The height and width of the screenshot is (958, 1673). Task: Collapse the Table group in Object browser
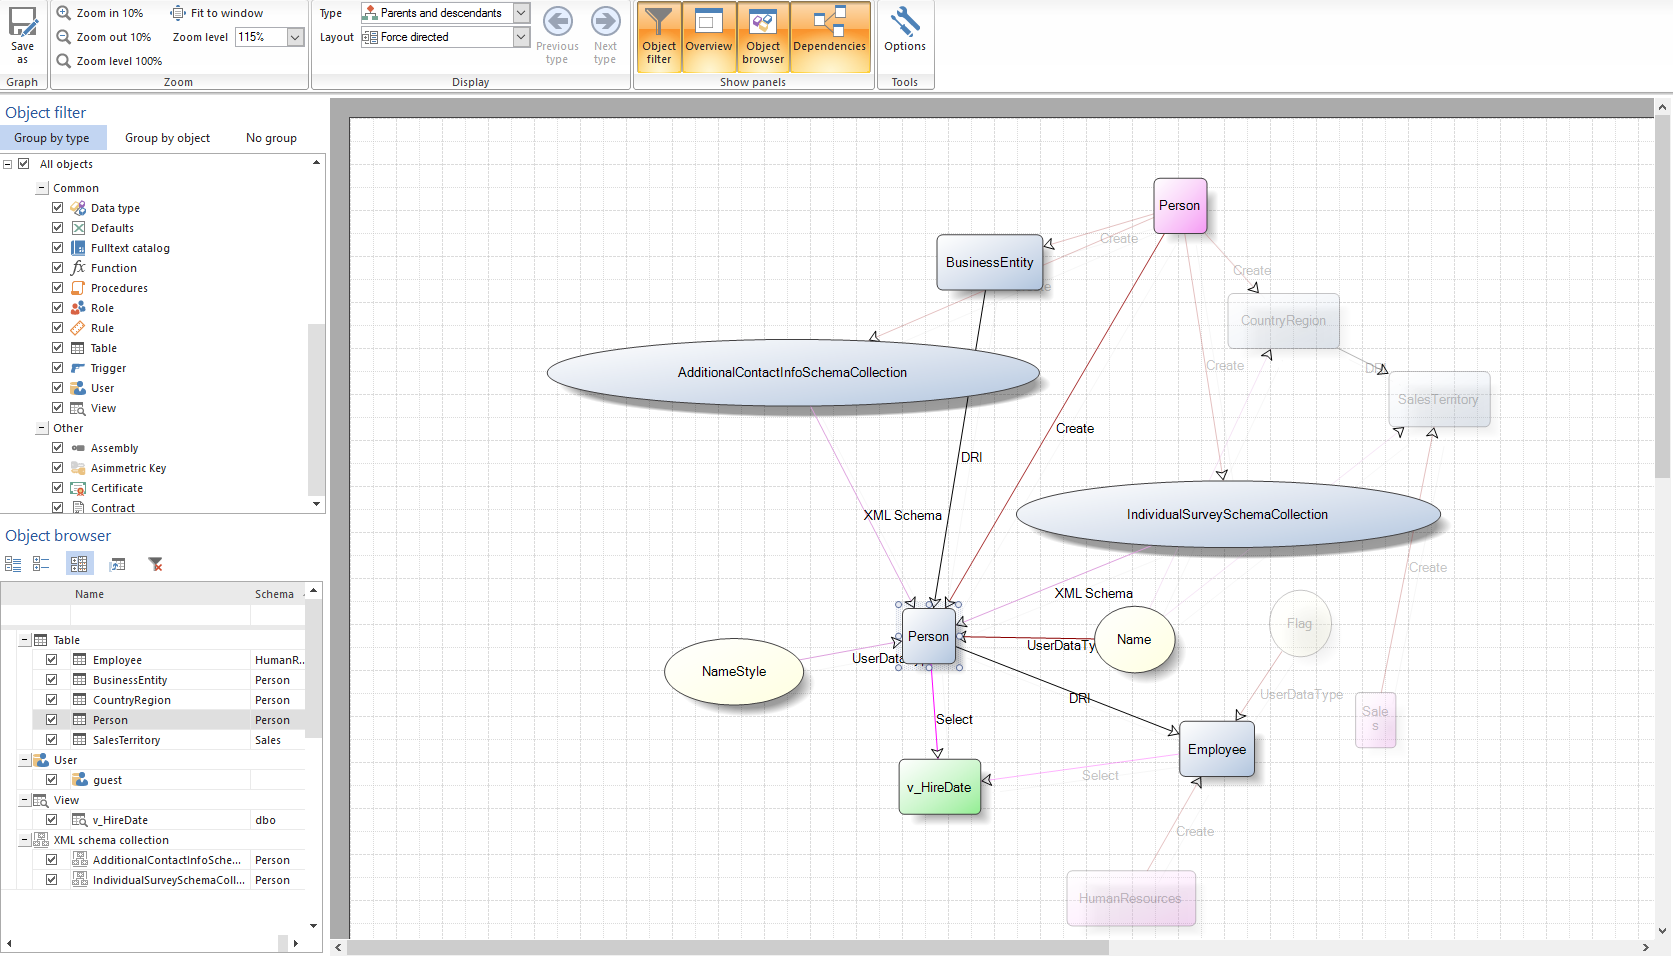[x=24, y=640]
